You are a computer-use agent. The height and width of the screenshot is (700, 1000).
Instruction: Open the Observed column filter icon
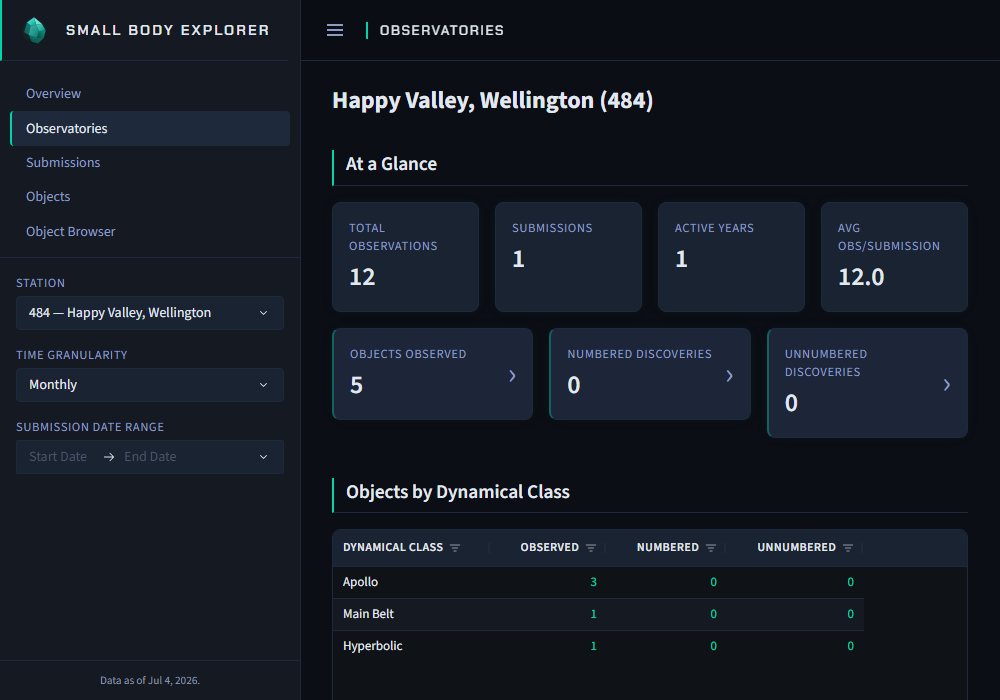pyautogui.click(x=591, y=548)
